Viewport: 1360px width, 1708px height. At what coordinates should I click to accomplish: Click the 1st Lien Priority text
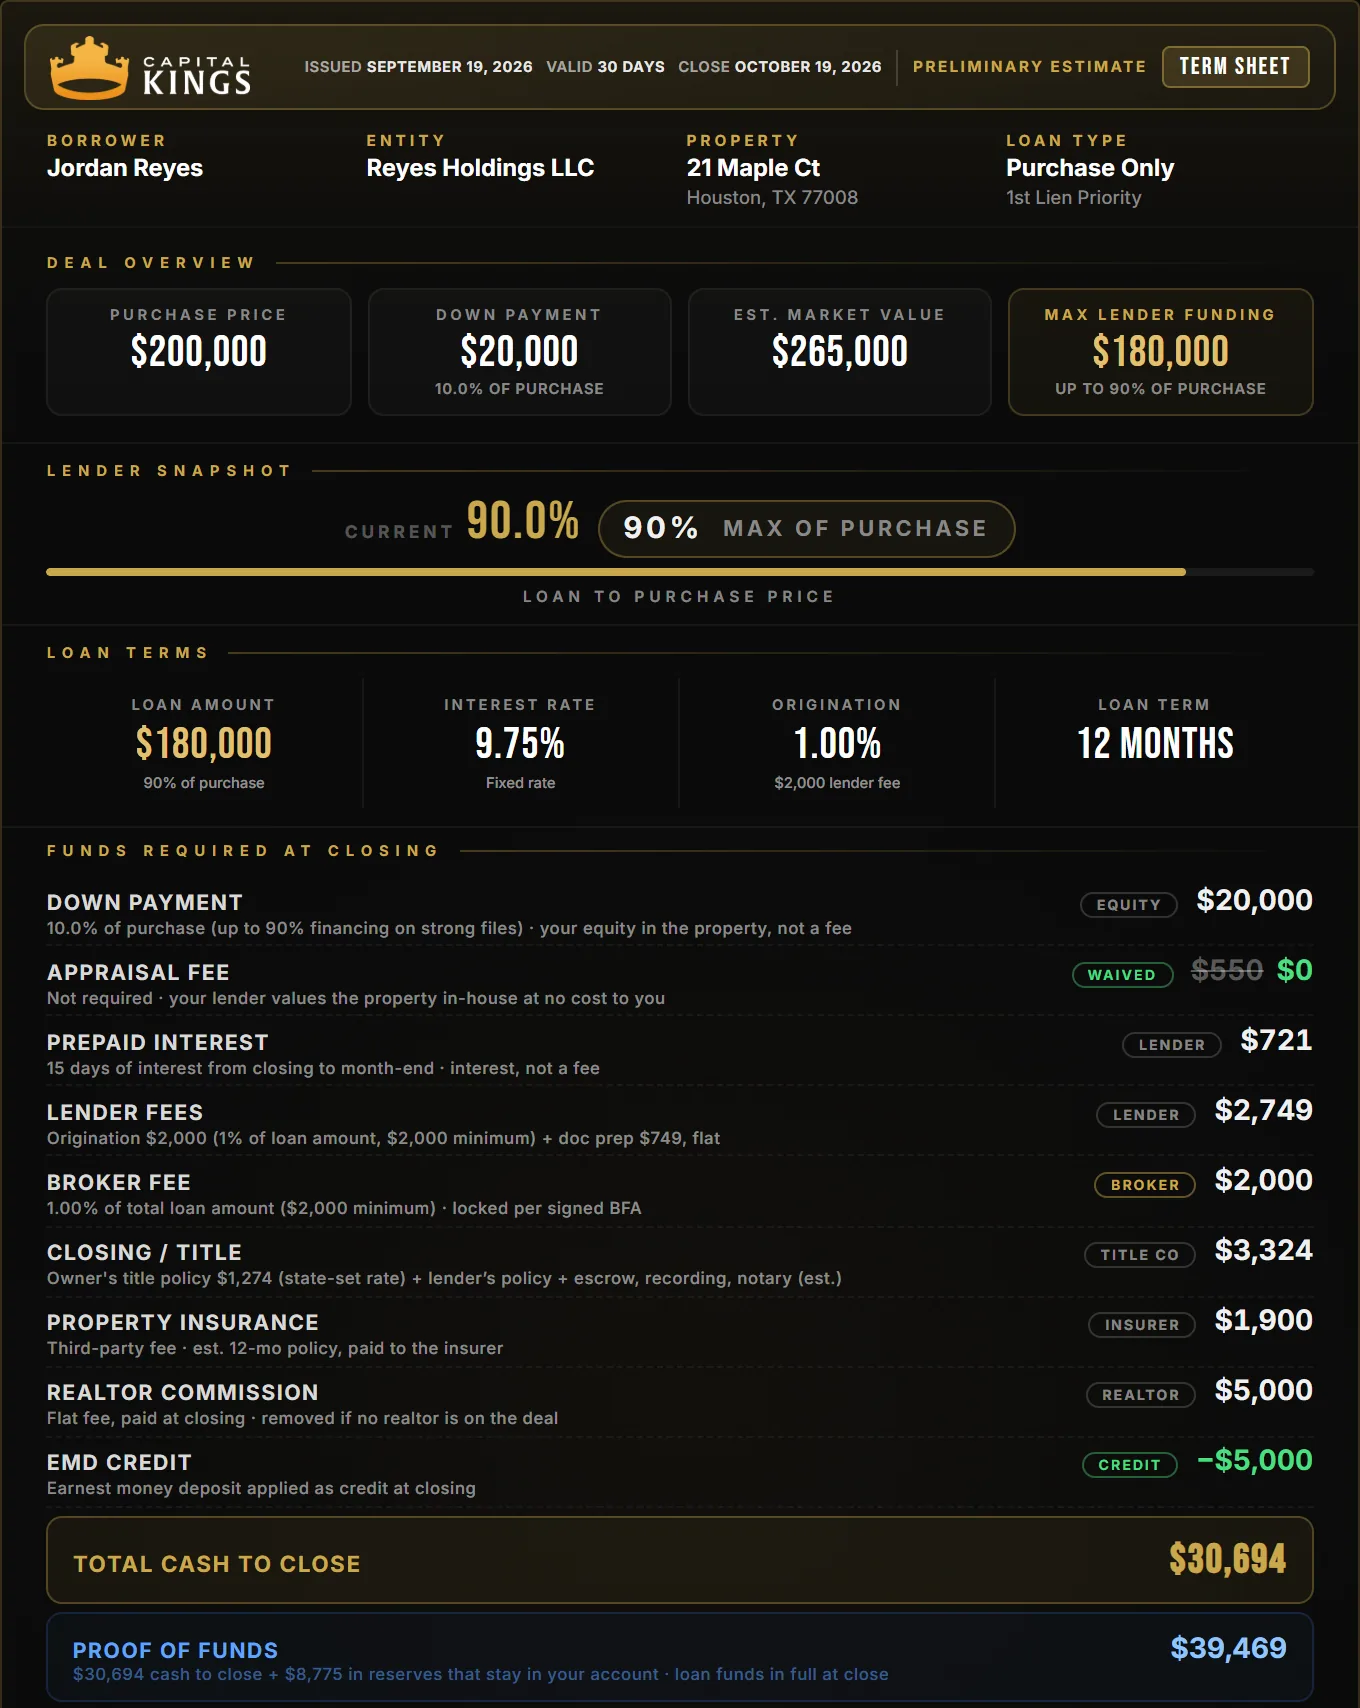(1073, 198)
